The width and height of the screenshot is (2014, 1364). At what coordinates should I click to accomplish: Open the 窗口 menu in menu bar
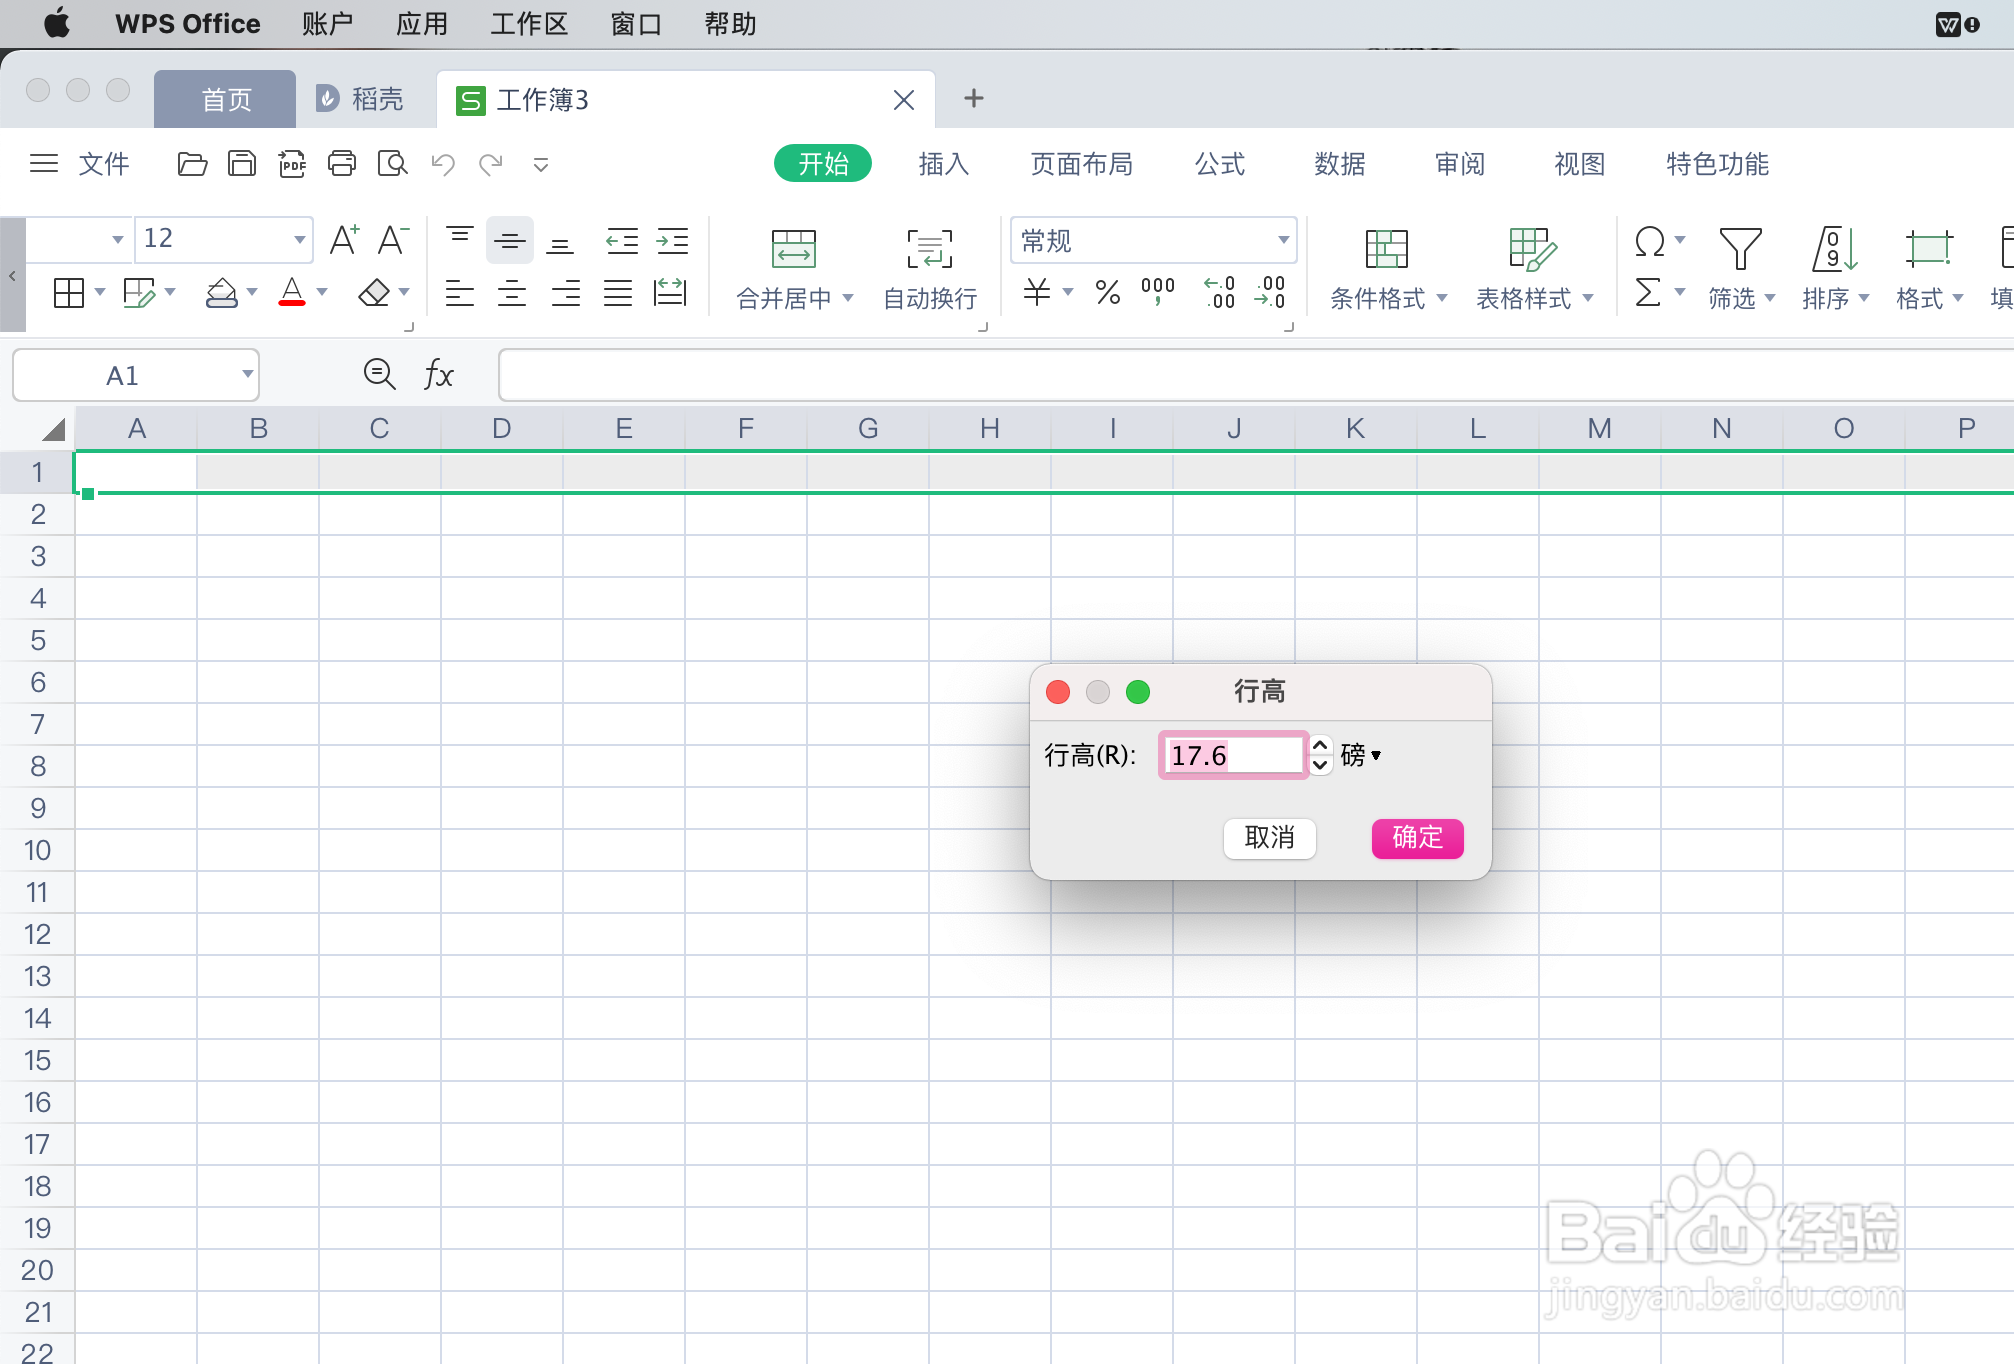point(636,24)
